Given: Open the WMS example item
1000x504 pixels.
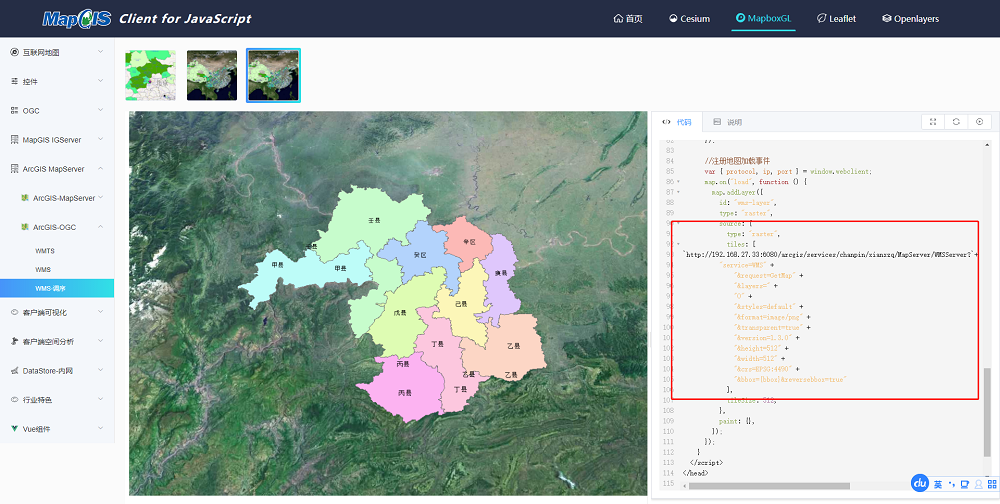Looking at the screenshot, I should (43, 269).
